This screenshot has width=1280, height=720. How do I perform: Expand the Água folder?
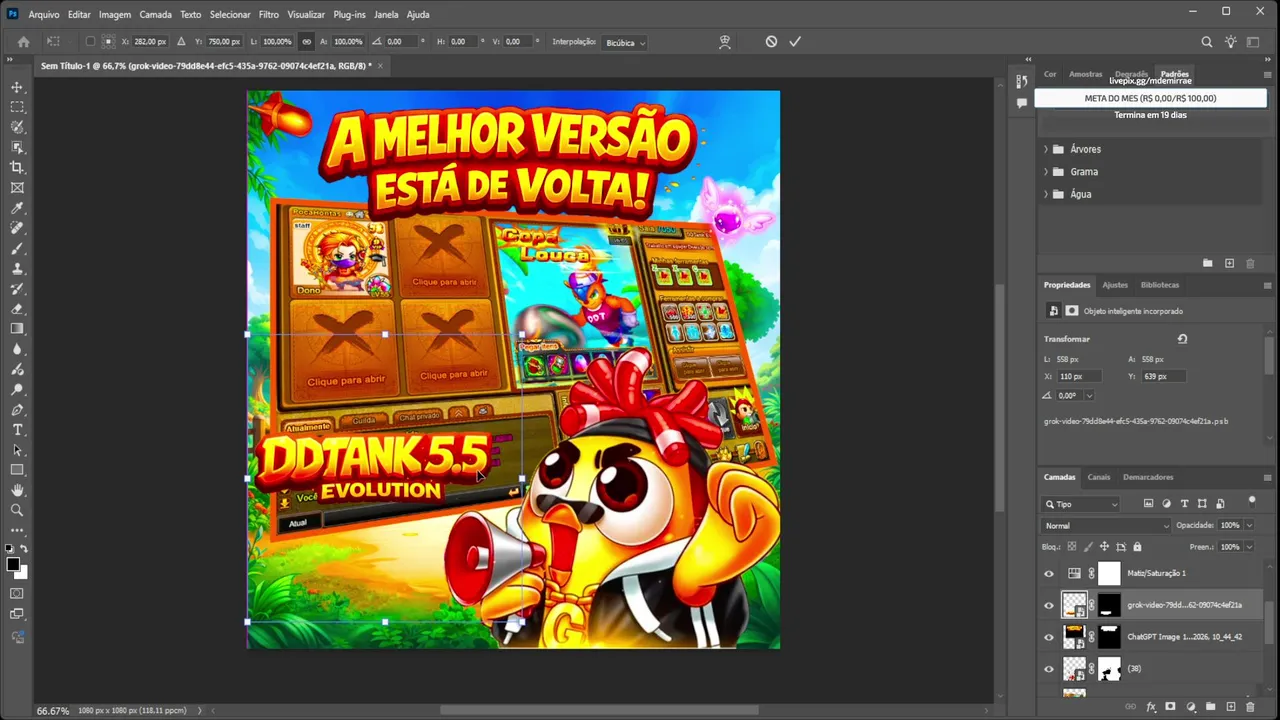coord(1046,194)
